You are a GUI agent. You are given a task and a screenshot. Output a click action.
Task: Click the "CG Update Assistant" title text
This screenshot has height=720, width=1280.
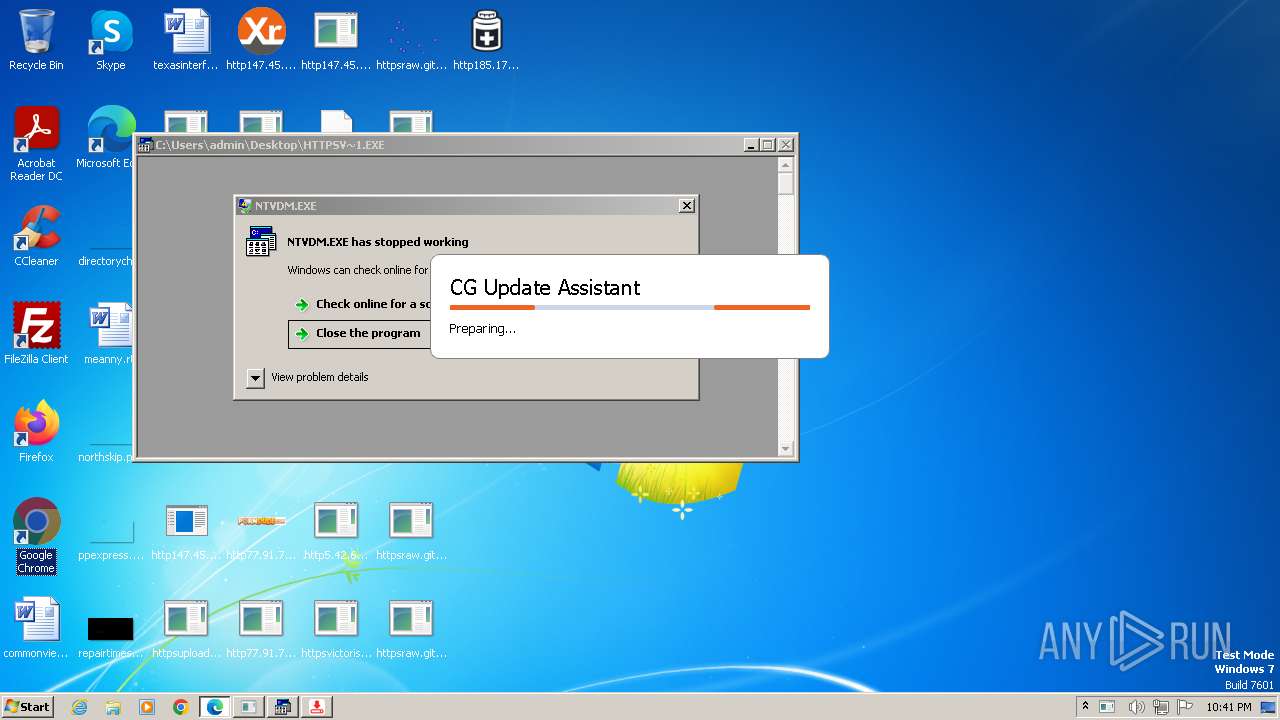click(x=545, y=288)
